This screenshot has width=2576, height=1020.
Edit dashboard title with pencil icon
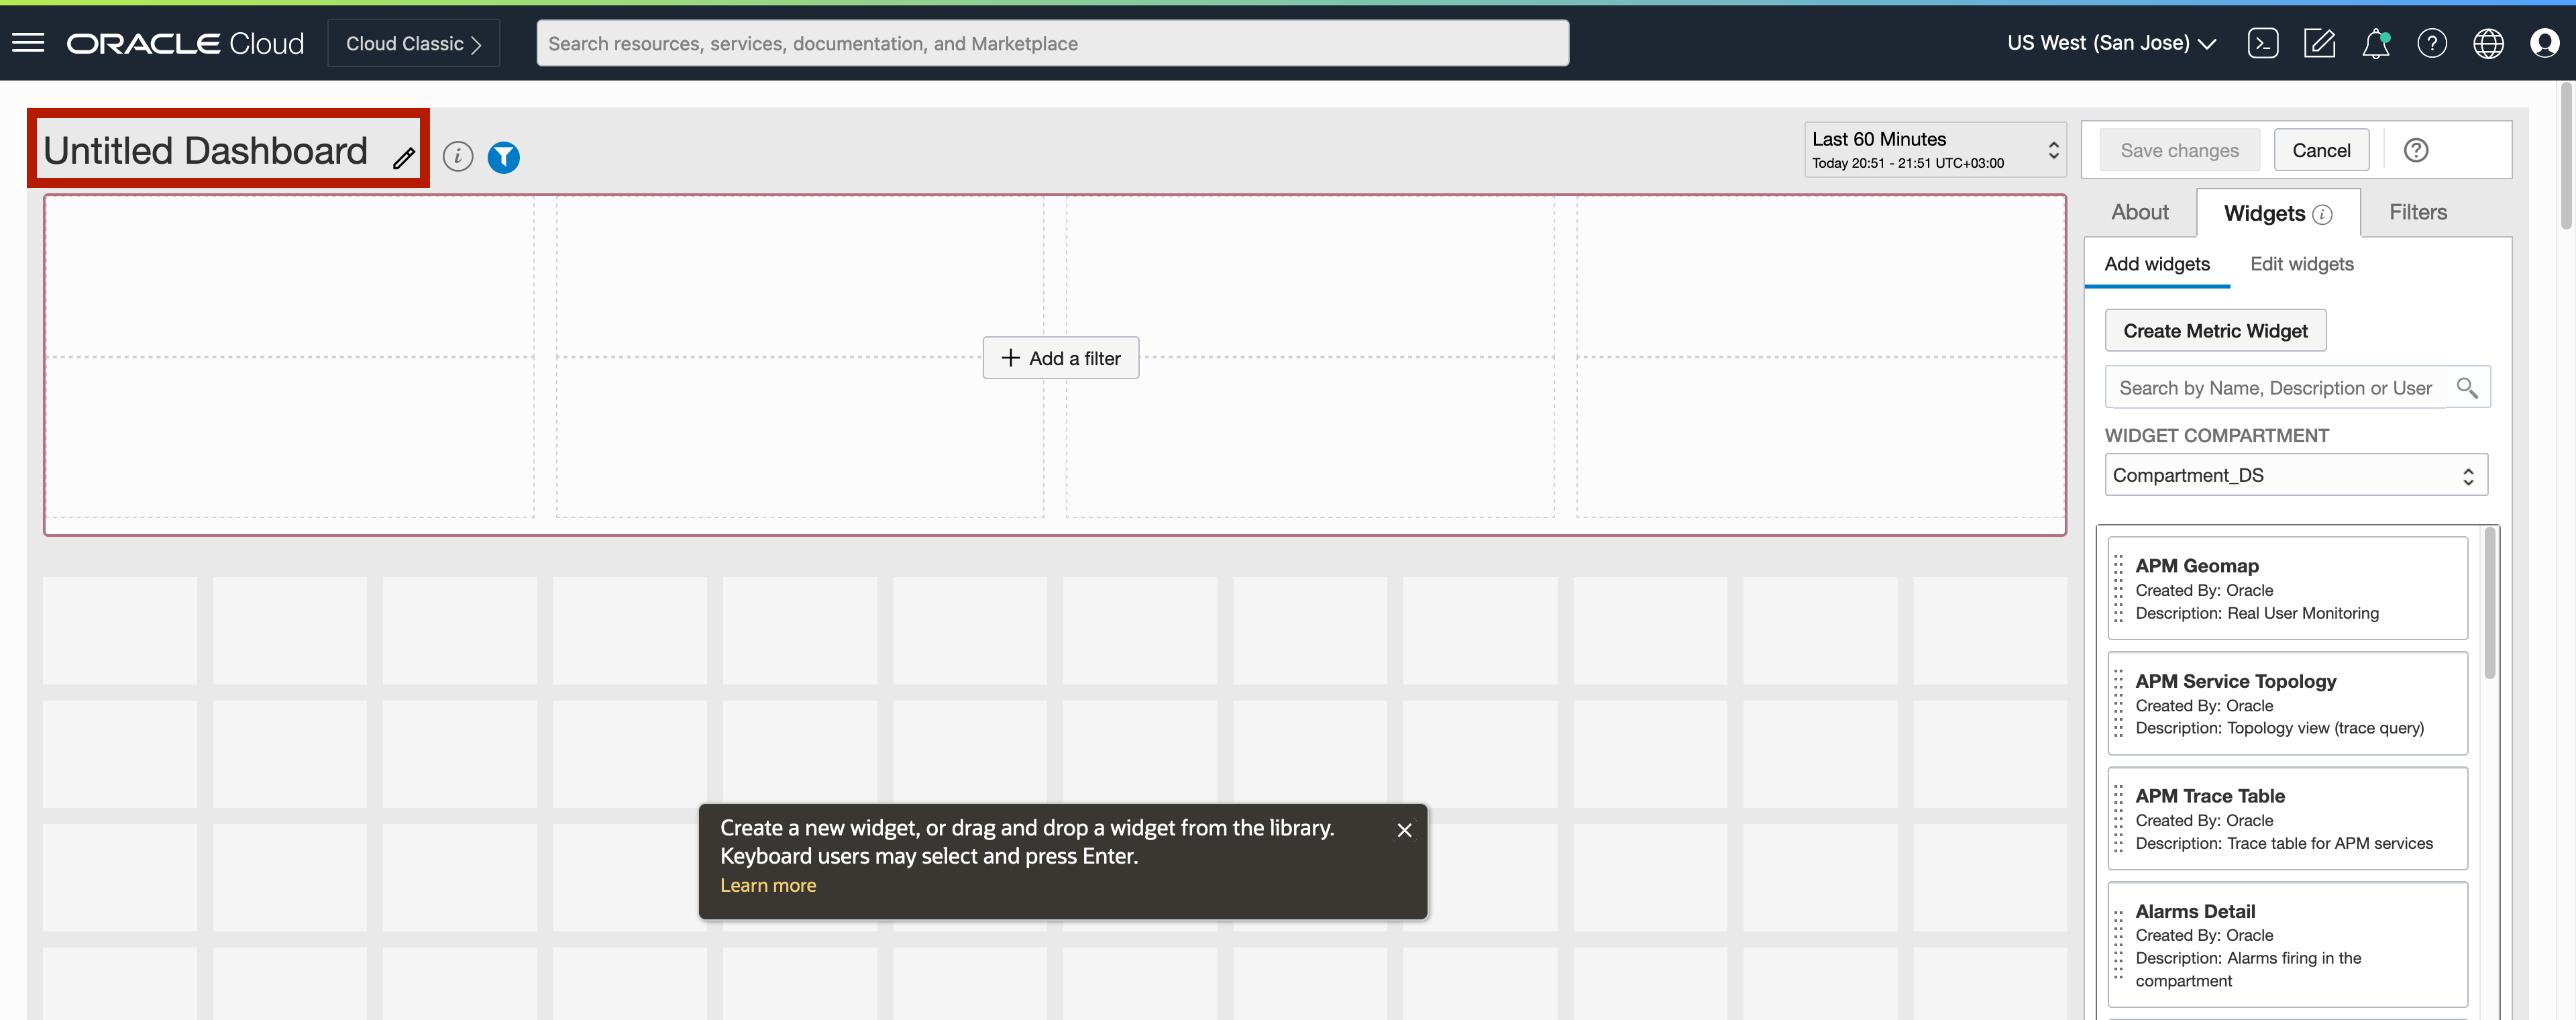click(403, 158)
